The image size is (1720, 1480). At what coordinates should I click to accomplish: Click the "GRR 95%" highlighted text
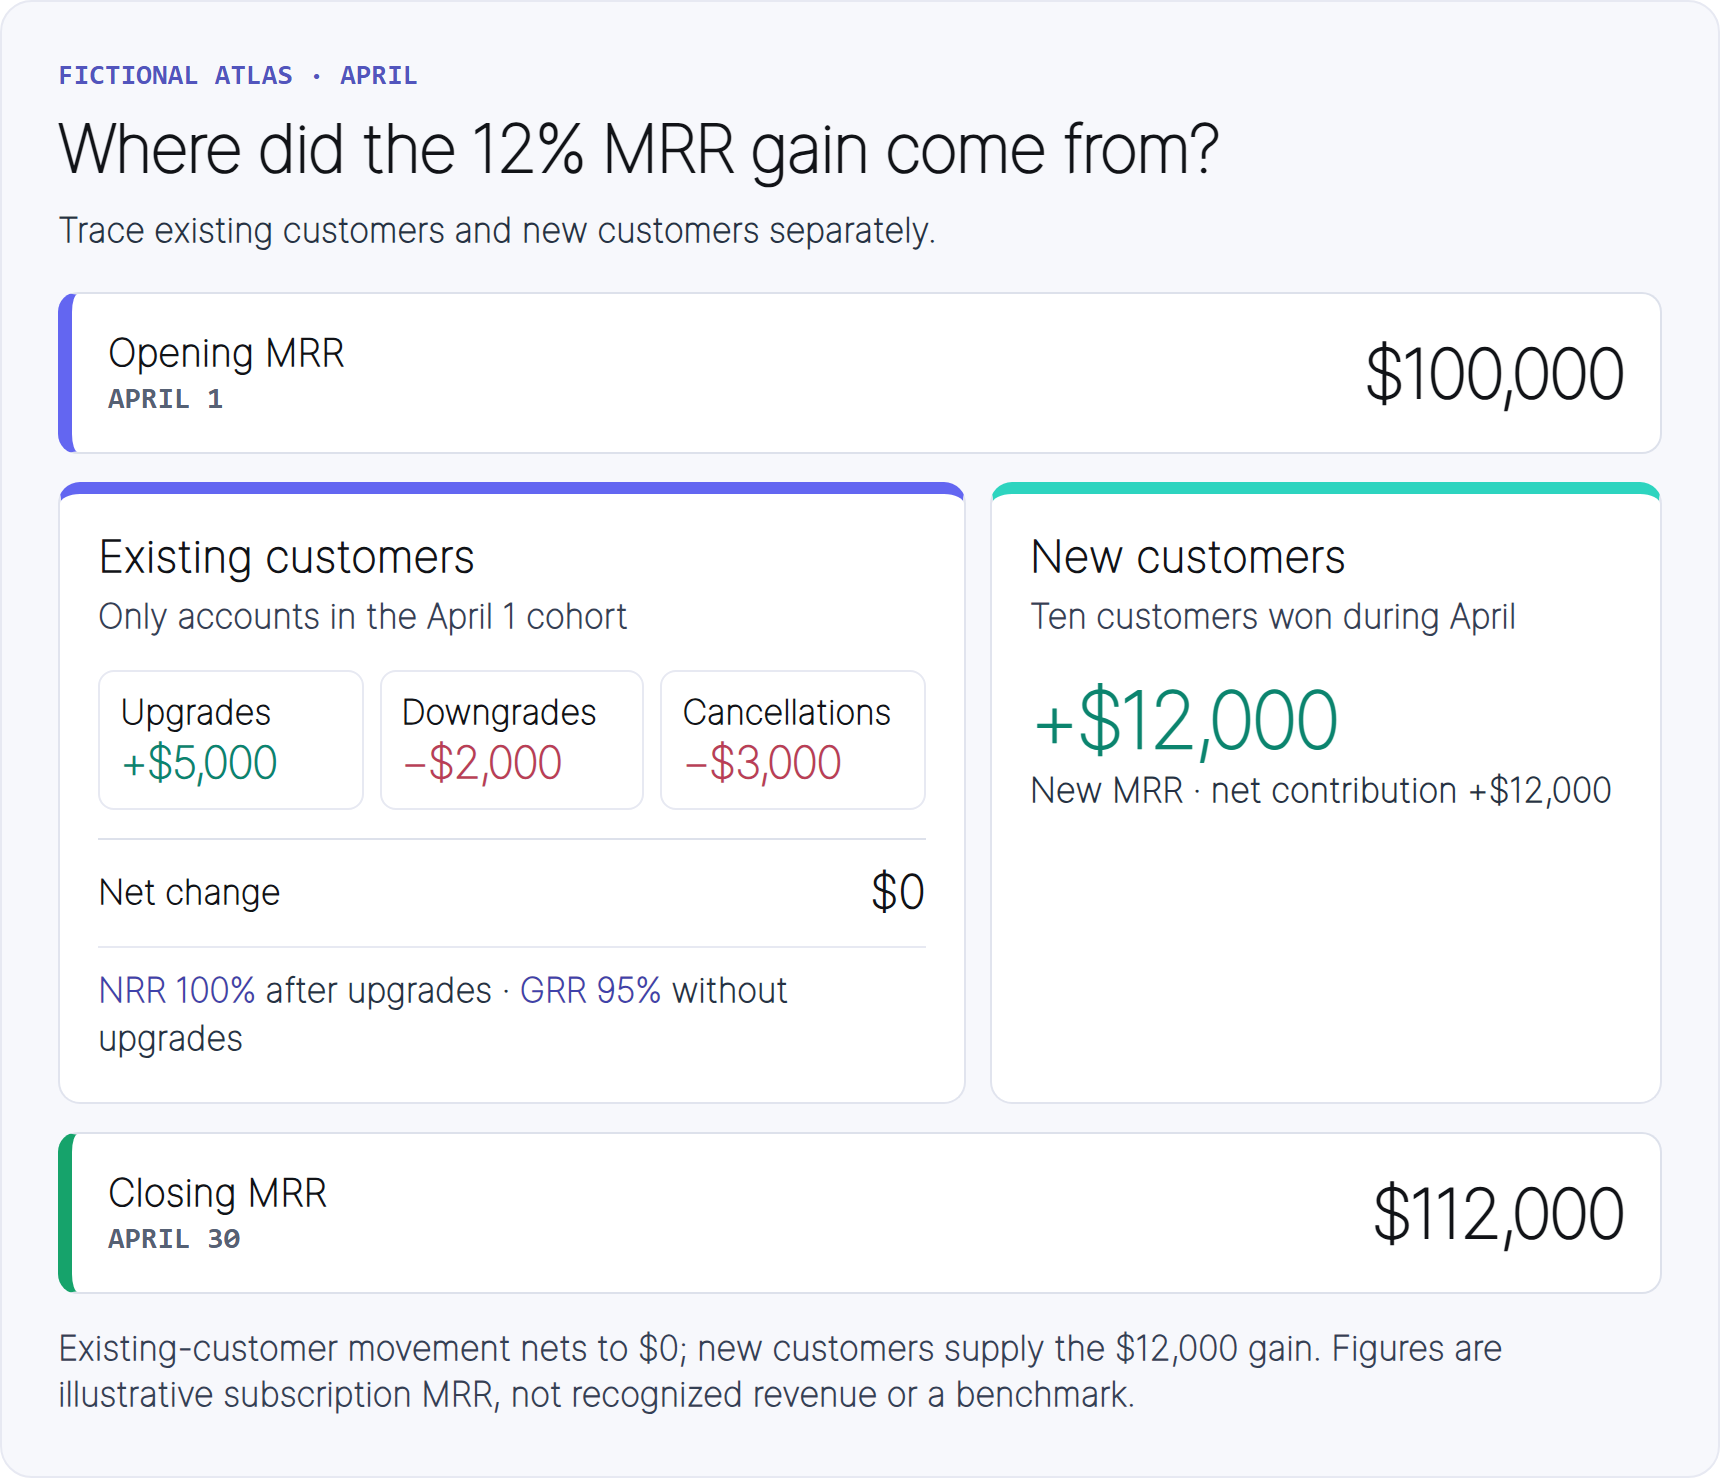point(590,990)
